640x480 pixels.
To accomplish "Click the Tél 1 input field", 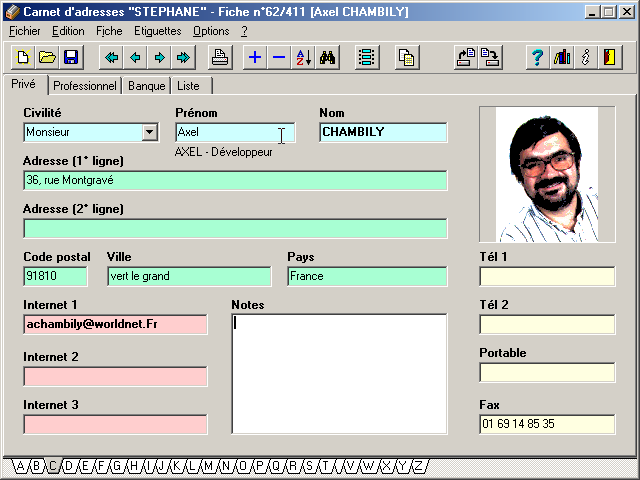I will pos(547,276).
